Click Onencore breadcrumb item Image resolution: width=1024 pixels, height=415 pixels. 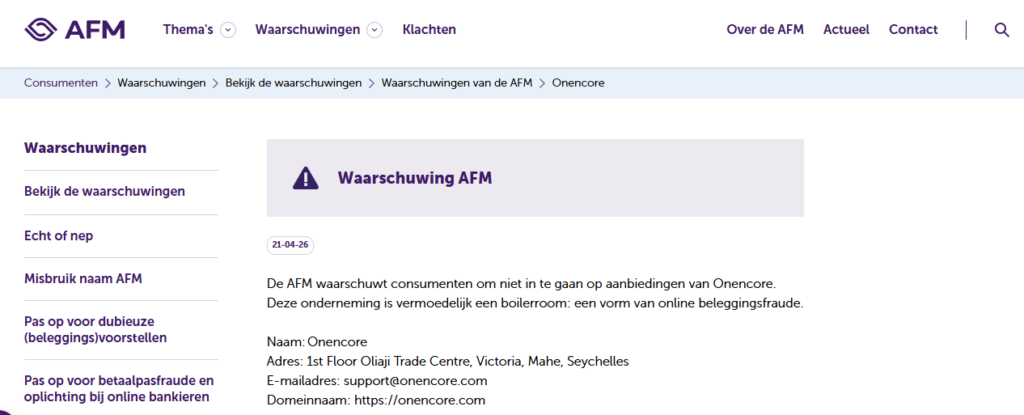578,83
